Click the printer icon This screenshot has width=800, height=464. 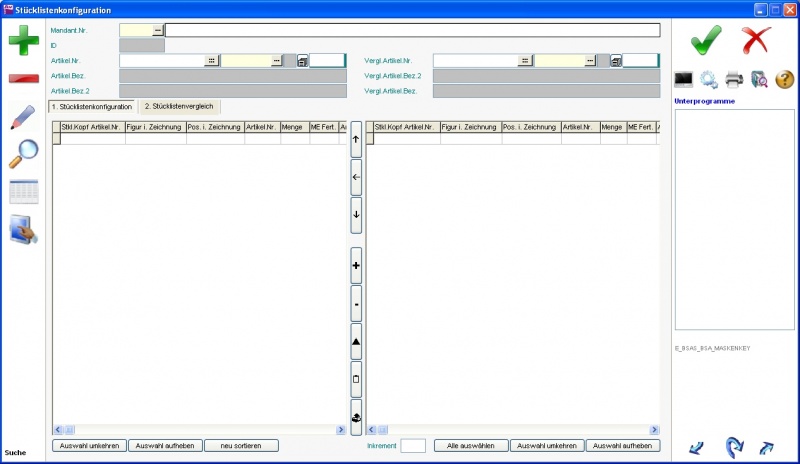(x=733, y=80)
